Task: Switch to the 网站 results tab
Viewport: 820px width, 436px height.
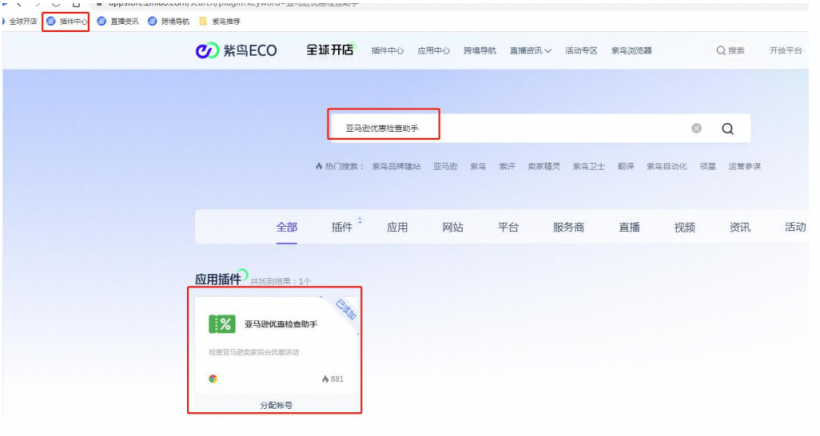Action: coord(453,227)
